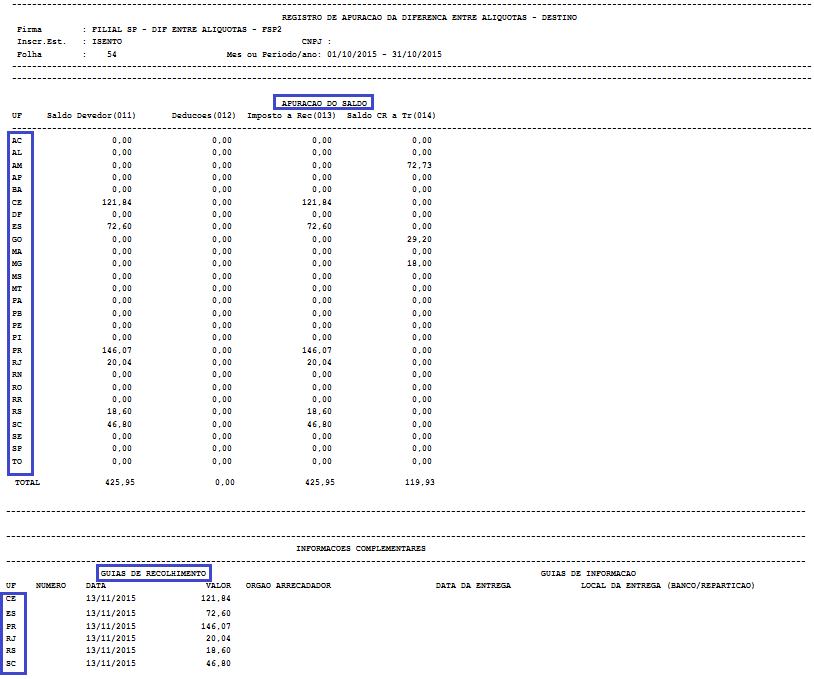Select the Folha number '54'
This screenshot has height=679, width=814.
pos(112,54)
